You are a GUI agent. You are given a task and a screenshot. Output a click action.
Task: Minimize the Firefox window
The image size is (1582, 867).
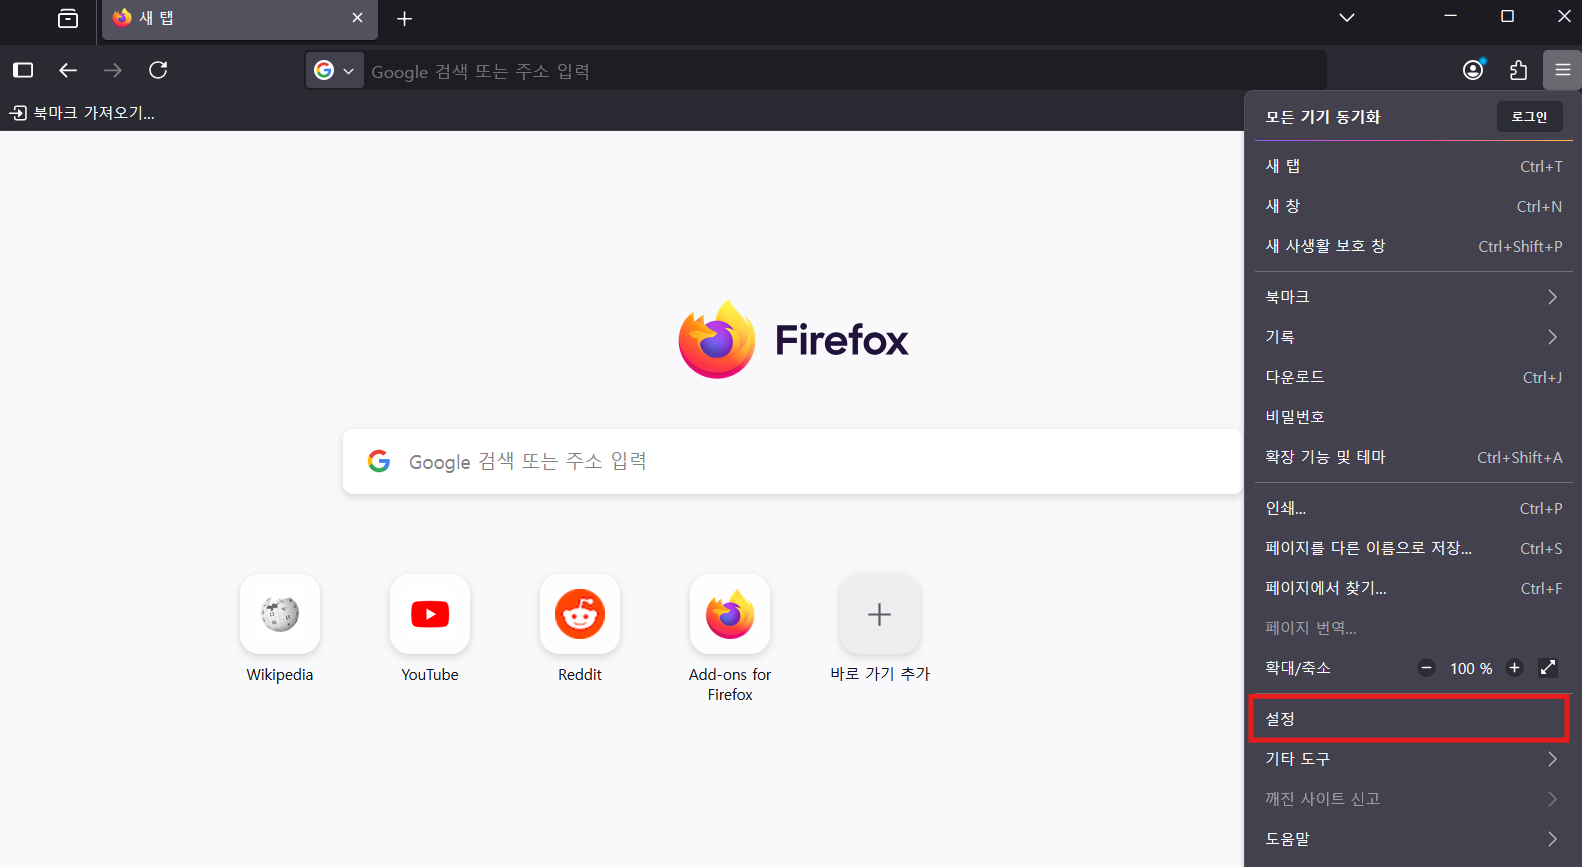1450,16
